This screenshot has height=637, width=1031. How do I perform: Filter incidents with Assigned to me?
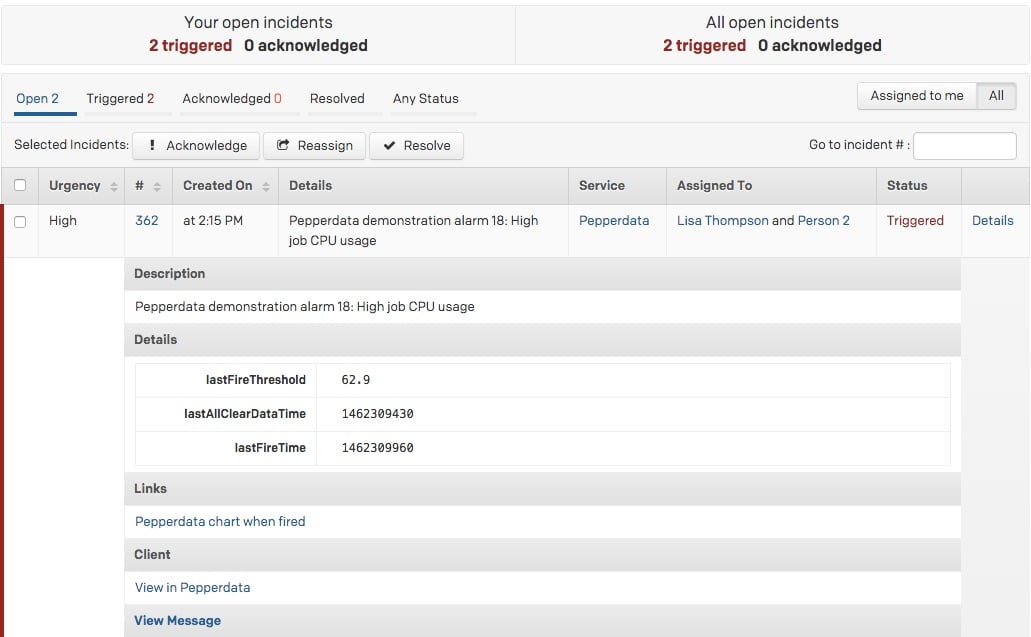916,96
